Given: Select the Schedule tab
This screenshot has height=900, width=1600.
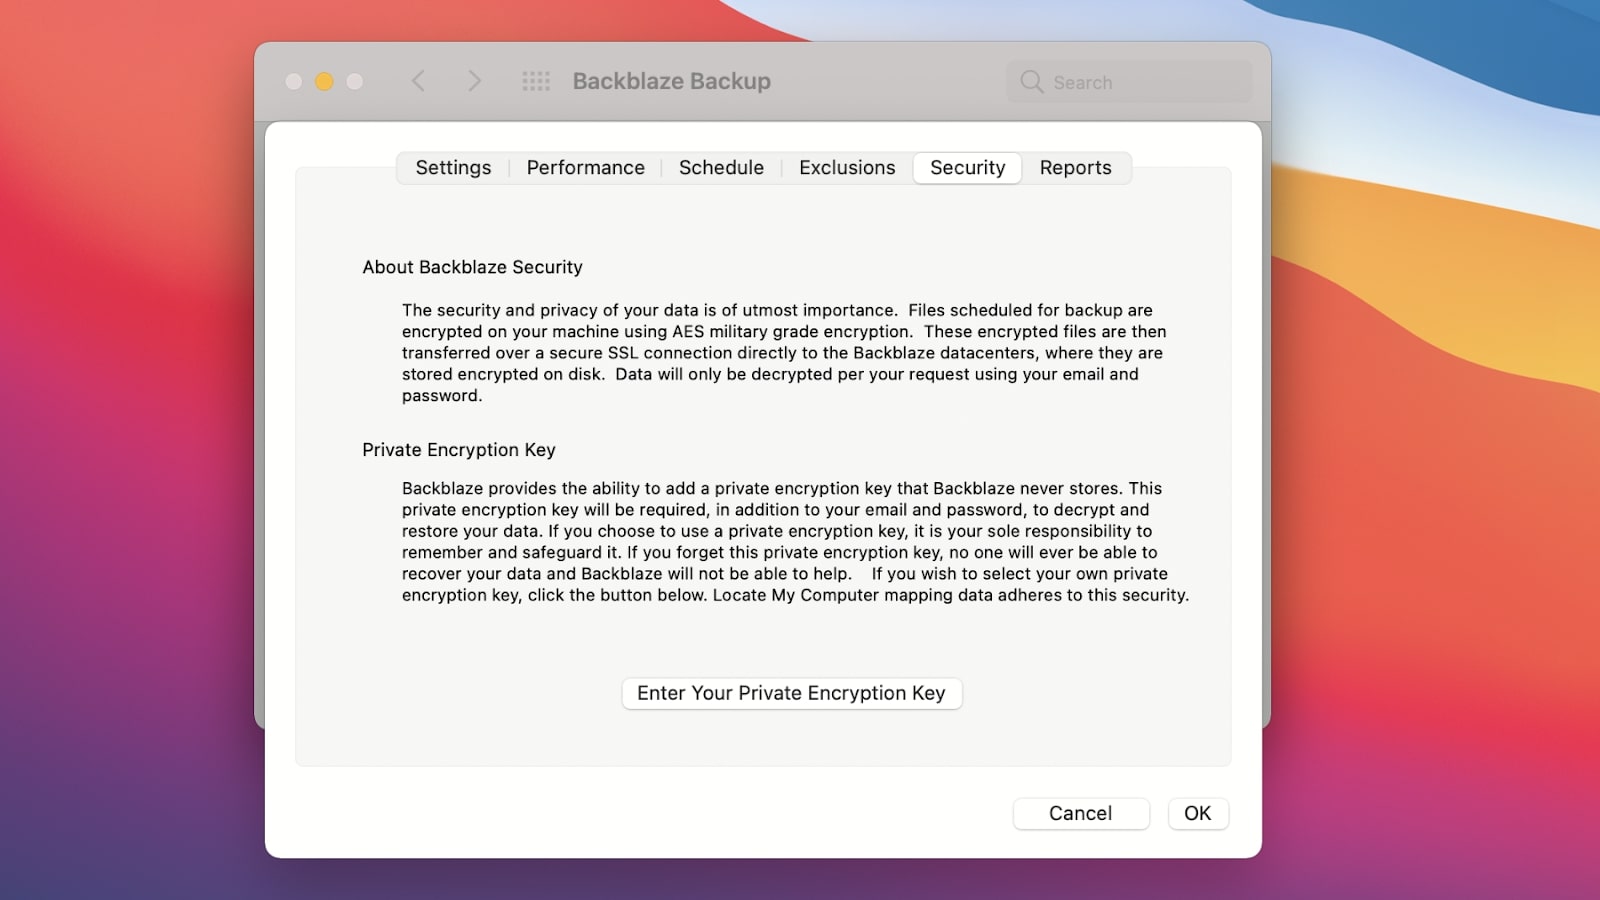Looking at the screenshot, I should (721, 167).
